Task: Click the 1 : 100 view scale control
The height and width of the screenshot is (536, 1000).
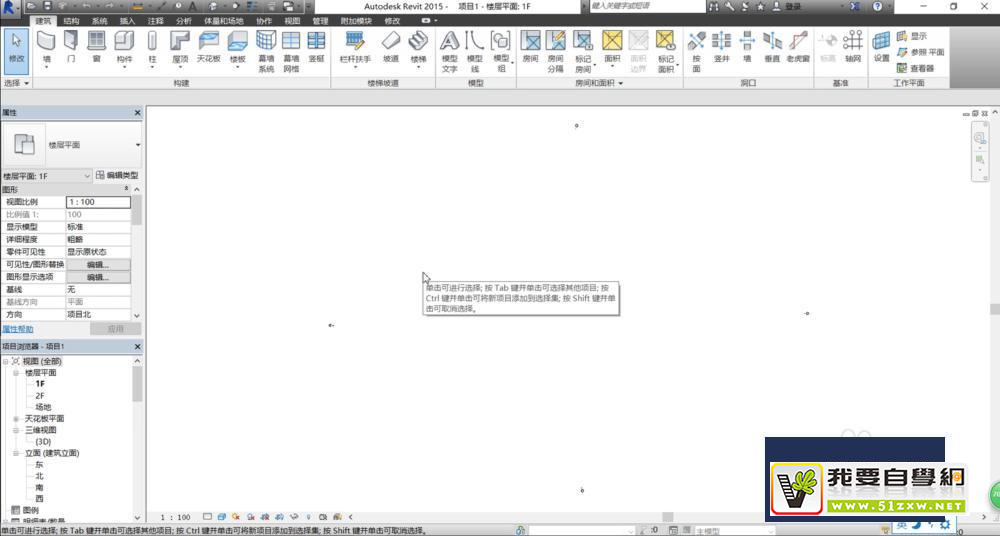Action: [175, 517]
